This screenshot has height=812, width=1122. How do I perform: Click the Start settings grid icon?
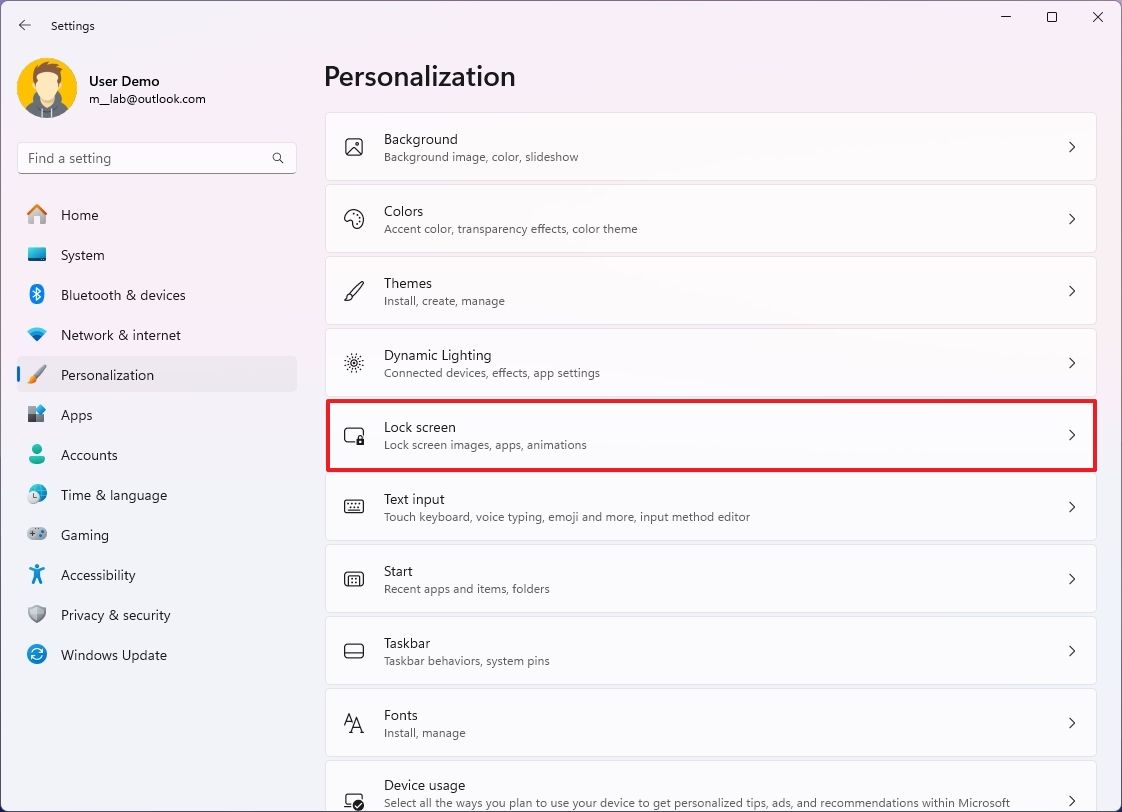354,578
